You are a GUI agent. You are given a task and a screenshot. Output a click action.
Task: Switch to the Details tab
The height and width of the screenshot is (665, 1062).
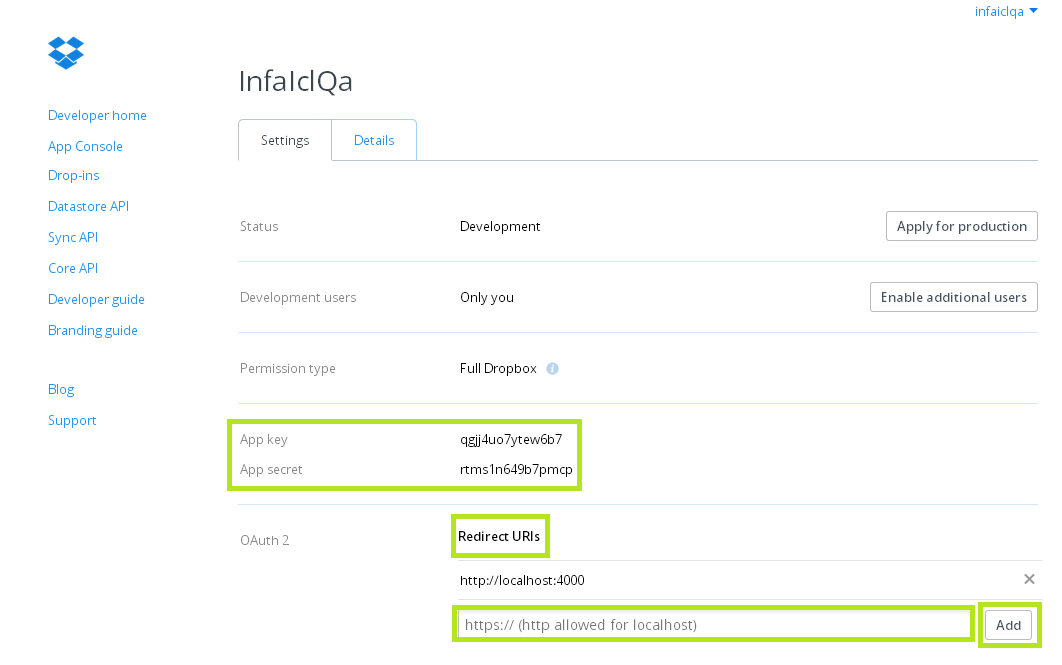[374, 141]
